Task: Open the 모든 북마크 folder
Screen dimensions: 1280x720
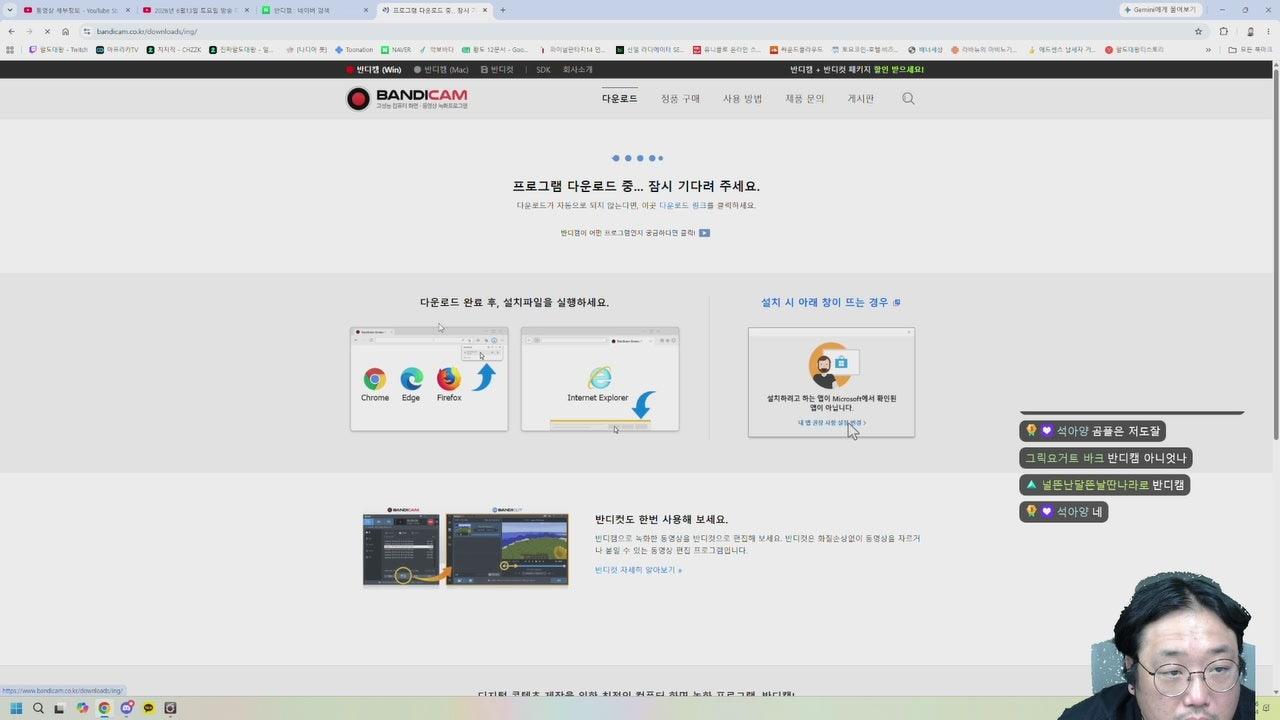Action: (1252, 49)
